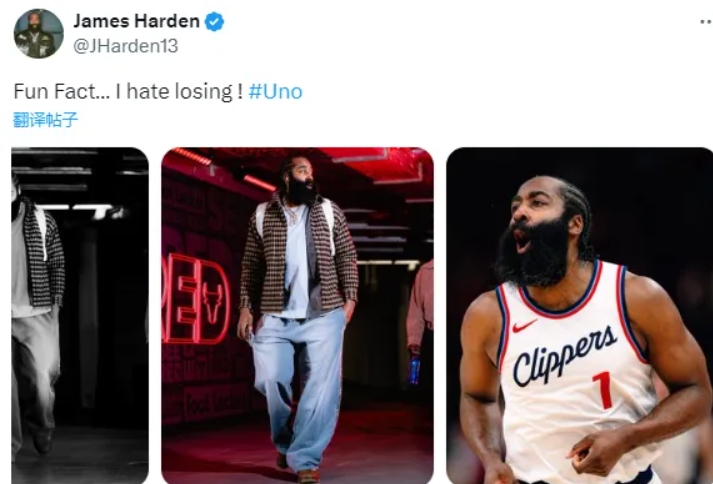Click the red number 1 on the jersey

click(x=603, y=390)
